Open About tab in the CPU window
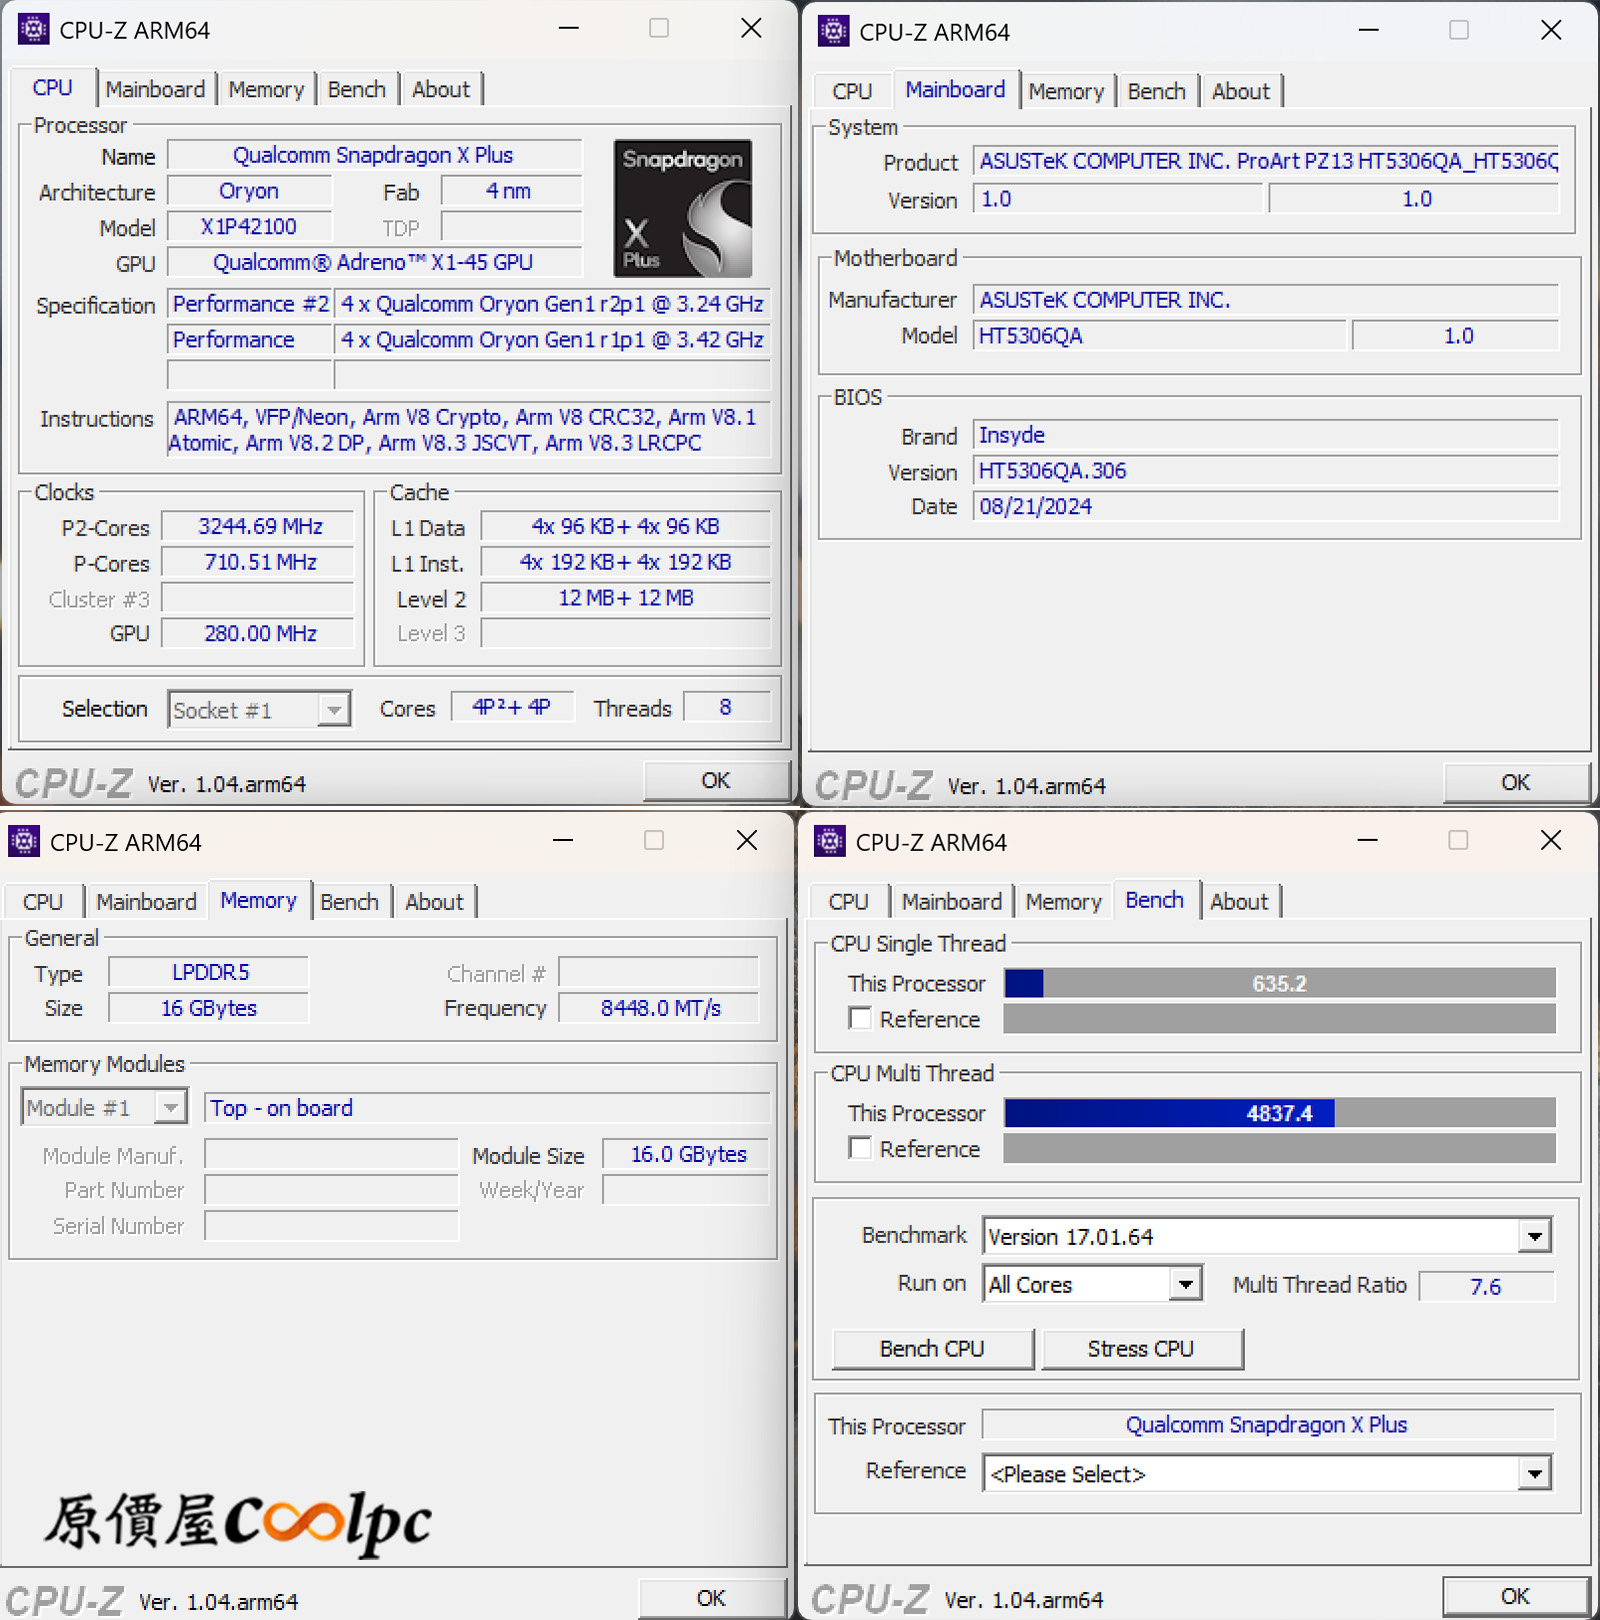The width and height of the screenshot is (1600, 1620). point(441,89)
